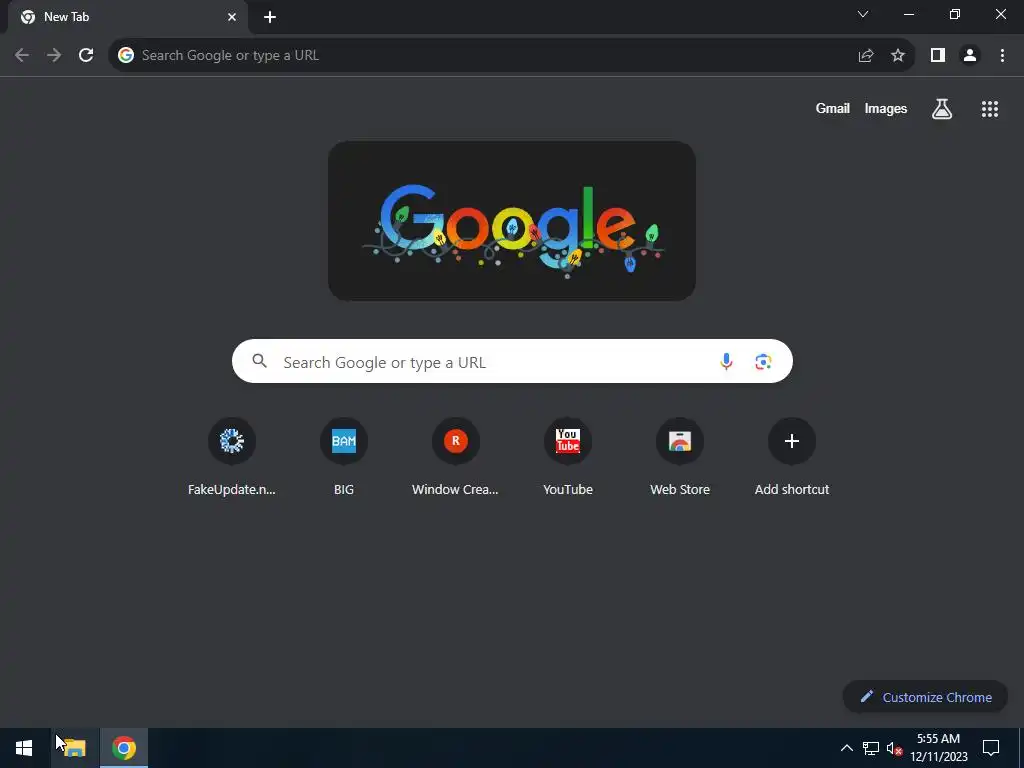
Task: Click the Google icon in the address bar
Action: [x=126, y=56]
